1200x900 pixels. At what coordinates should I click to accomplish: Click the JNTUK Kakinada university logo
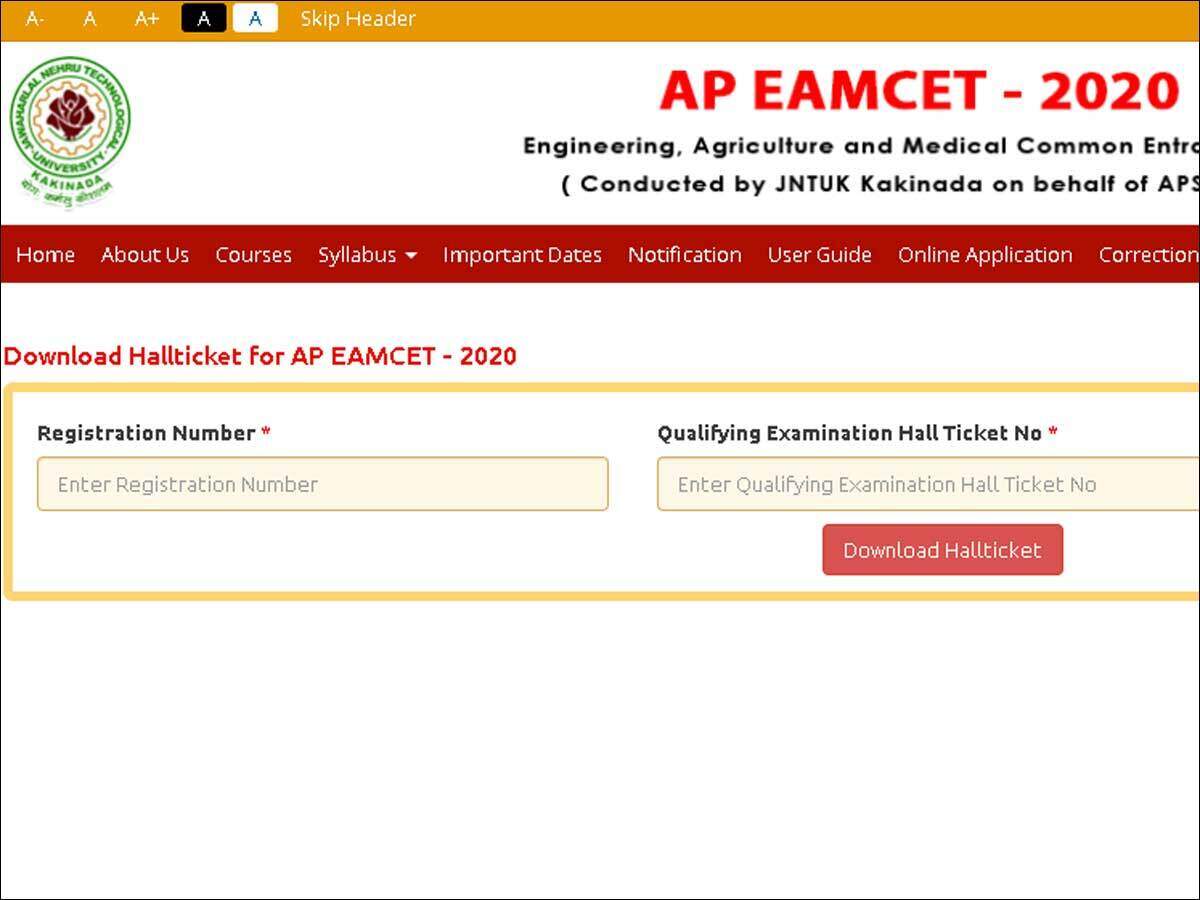(70, 130)
